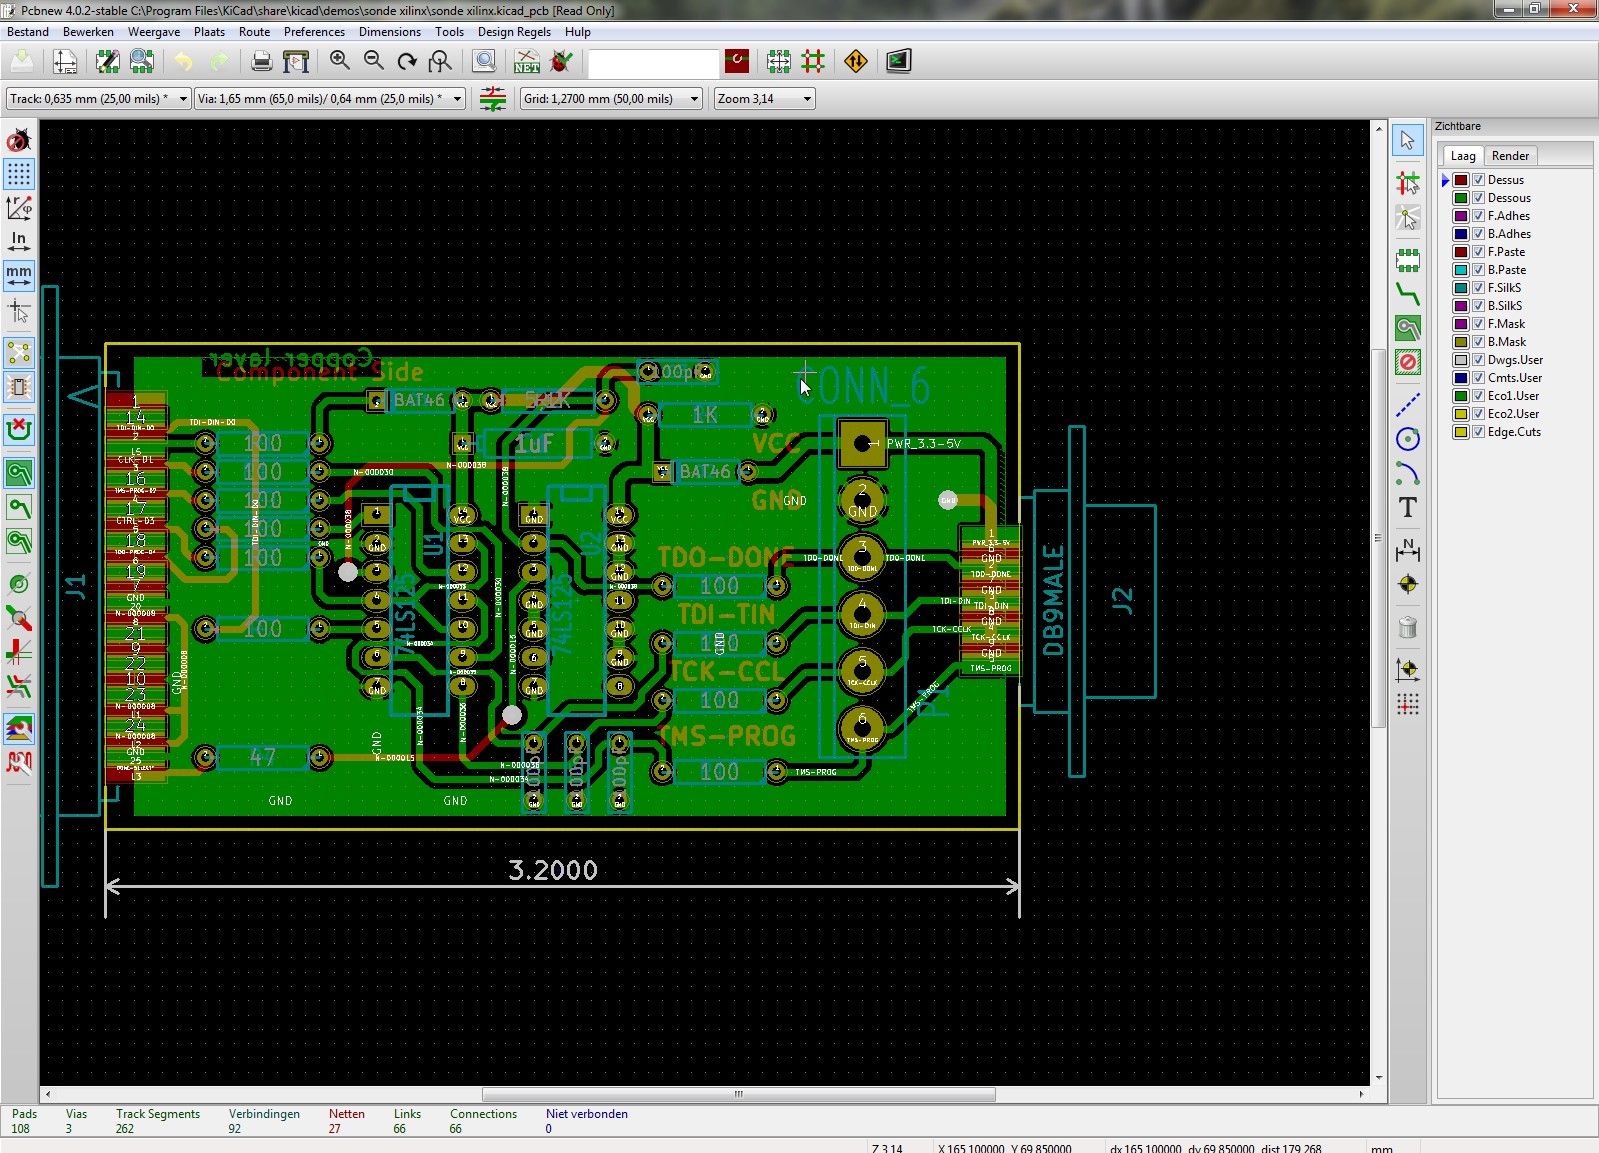This screenshot has height=1153, width=1599.
Task: Select the highlight net tool
Action: tap(1408, 183)
